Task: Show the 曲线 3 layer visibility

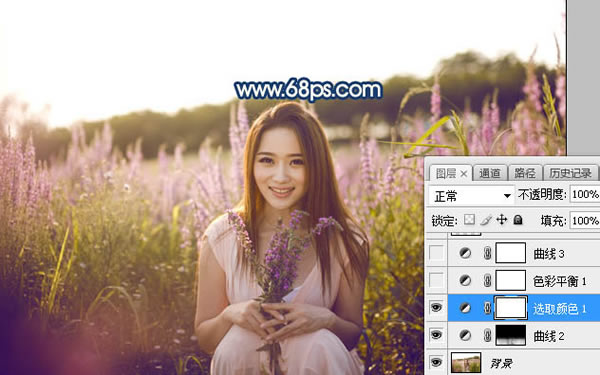Action: 436,253
